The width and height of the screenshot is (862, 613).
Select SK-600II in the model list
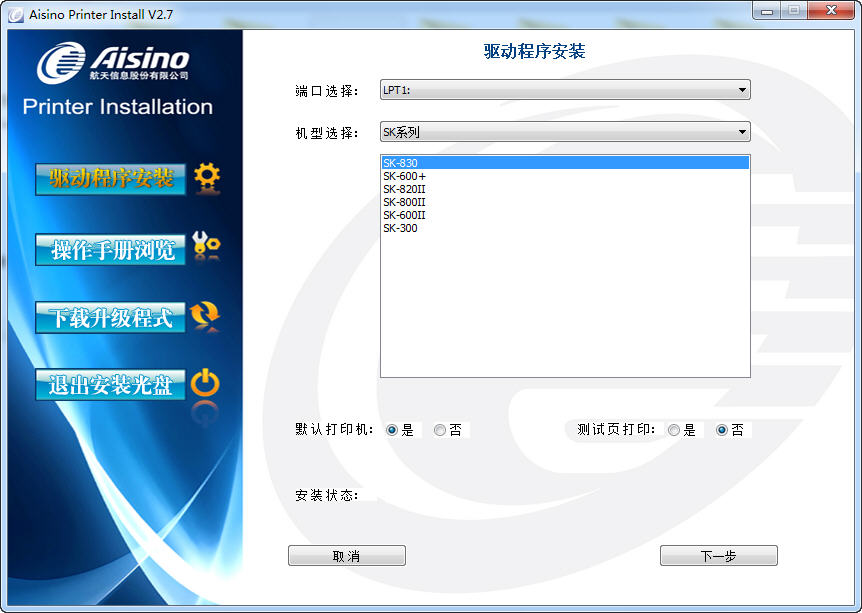coord(565,215)
